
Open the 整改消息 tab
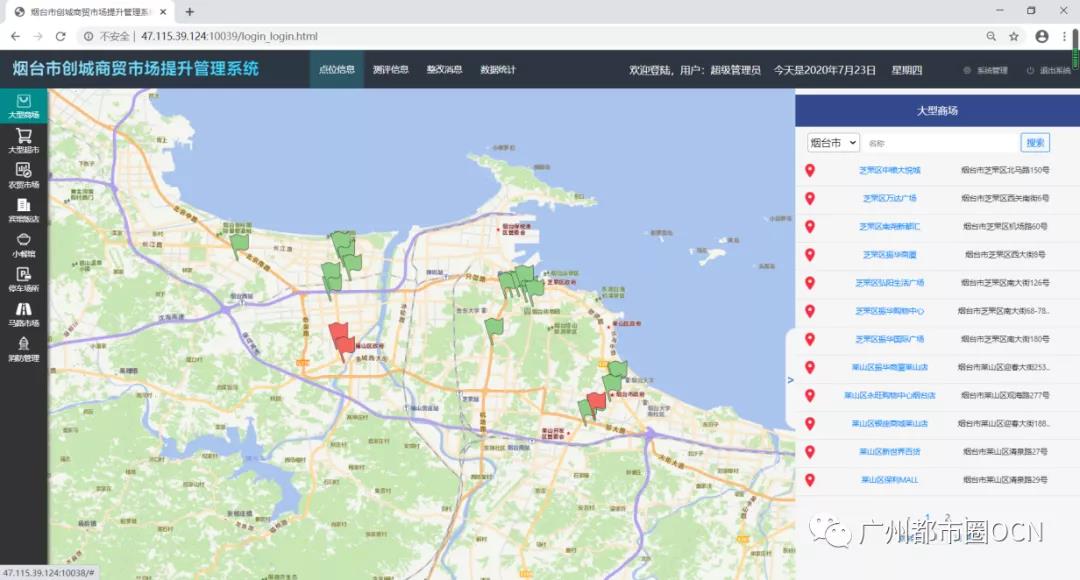[444, 70]
